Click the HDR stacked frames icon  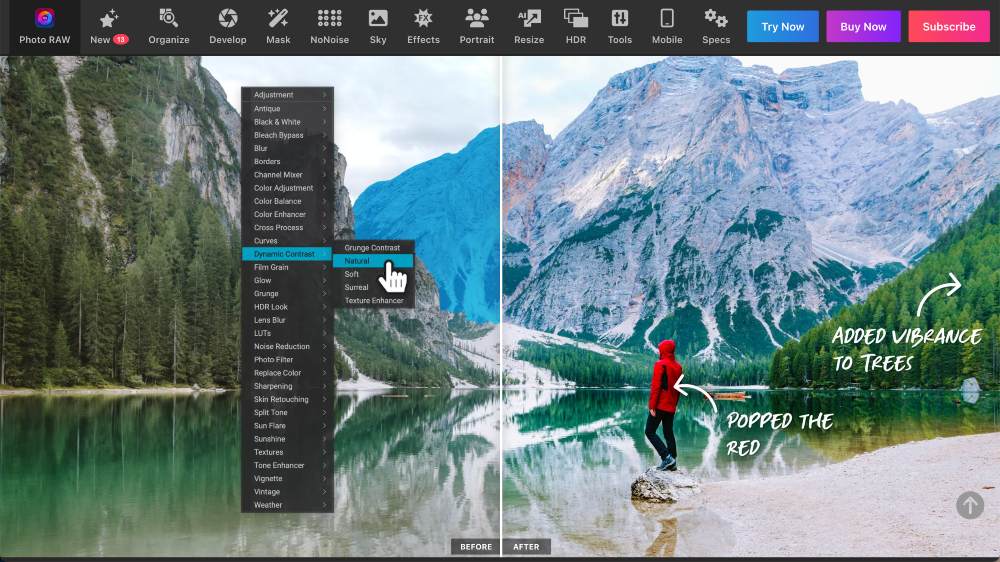click(x=576, y=18)
